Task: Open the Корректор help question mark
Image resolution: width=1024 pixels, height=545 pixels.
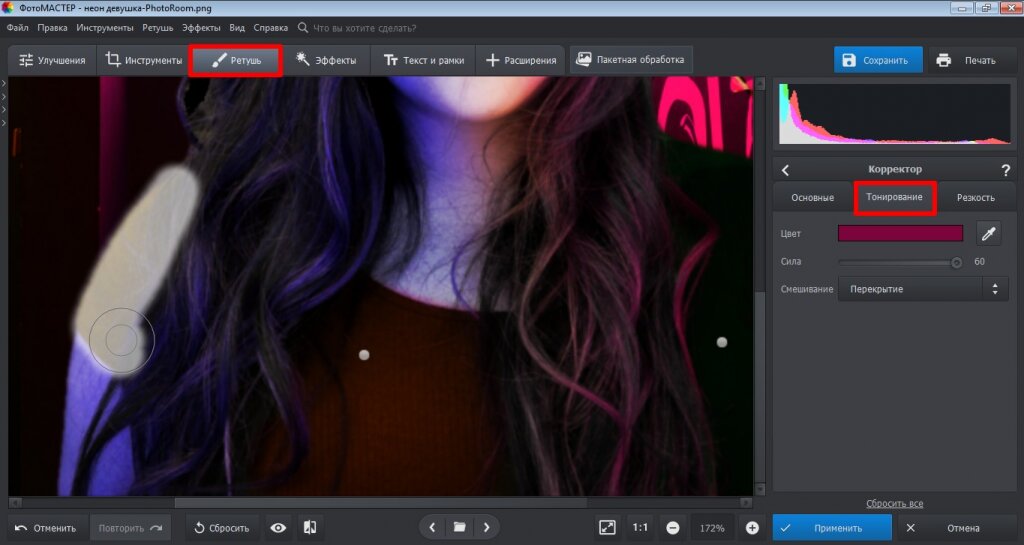Action: [x=1005, y=170]
